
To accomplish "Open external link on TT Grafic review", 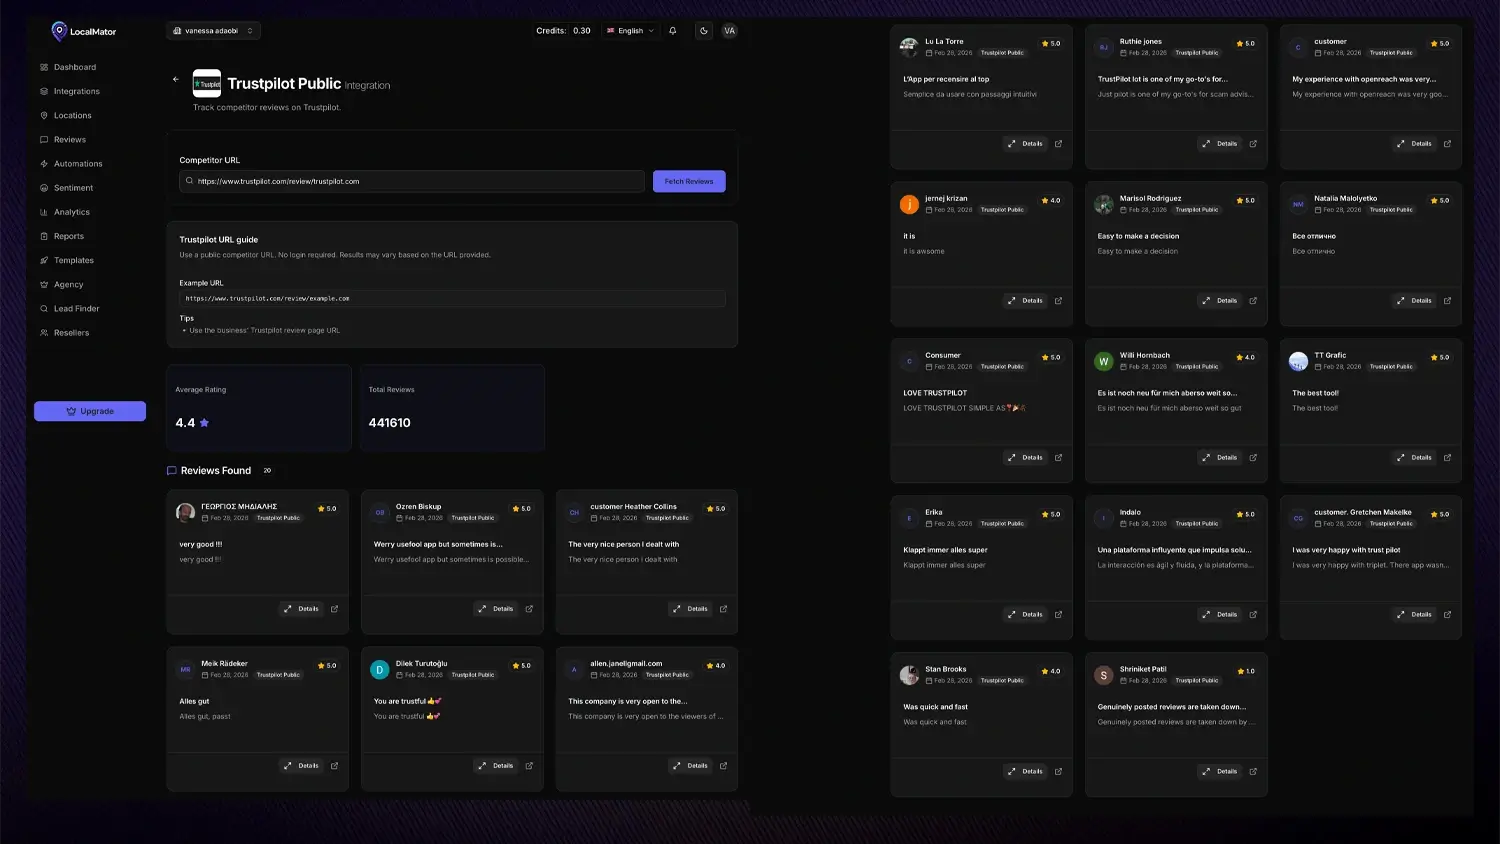I will 1447,458.
